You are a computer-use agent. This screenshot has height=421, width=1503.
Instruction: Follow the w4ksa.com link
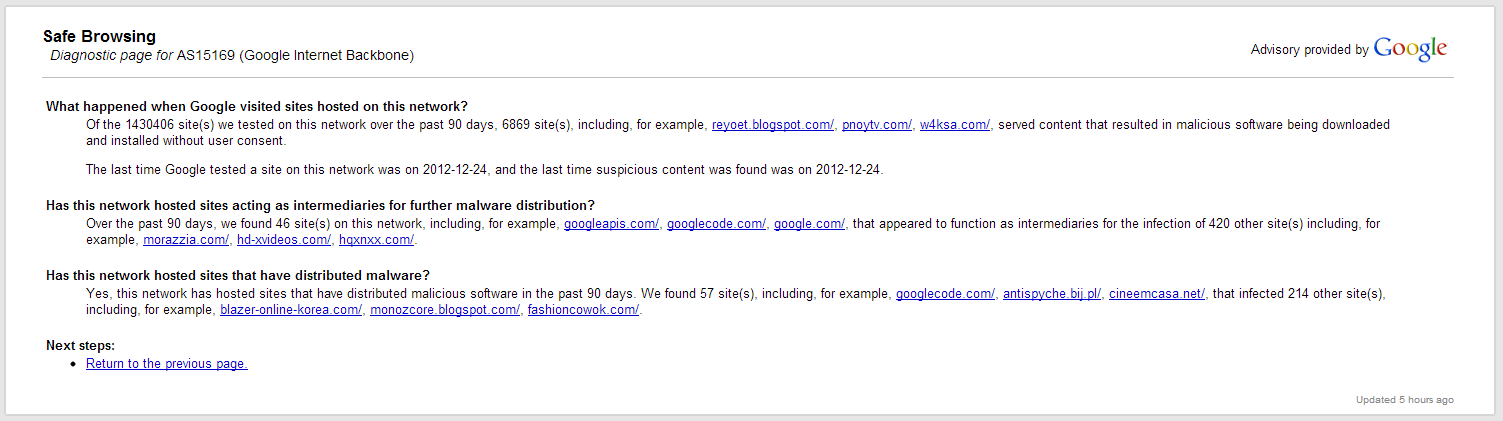click(x=955, y=125)
